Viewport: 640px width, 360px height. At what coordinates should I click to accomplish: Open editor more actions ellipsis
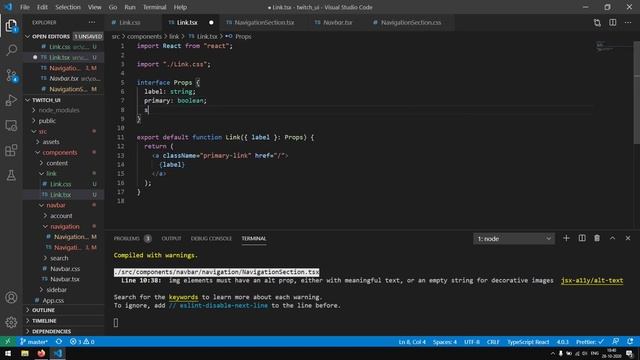628,22
